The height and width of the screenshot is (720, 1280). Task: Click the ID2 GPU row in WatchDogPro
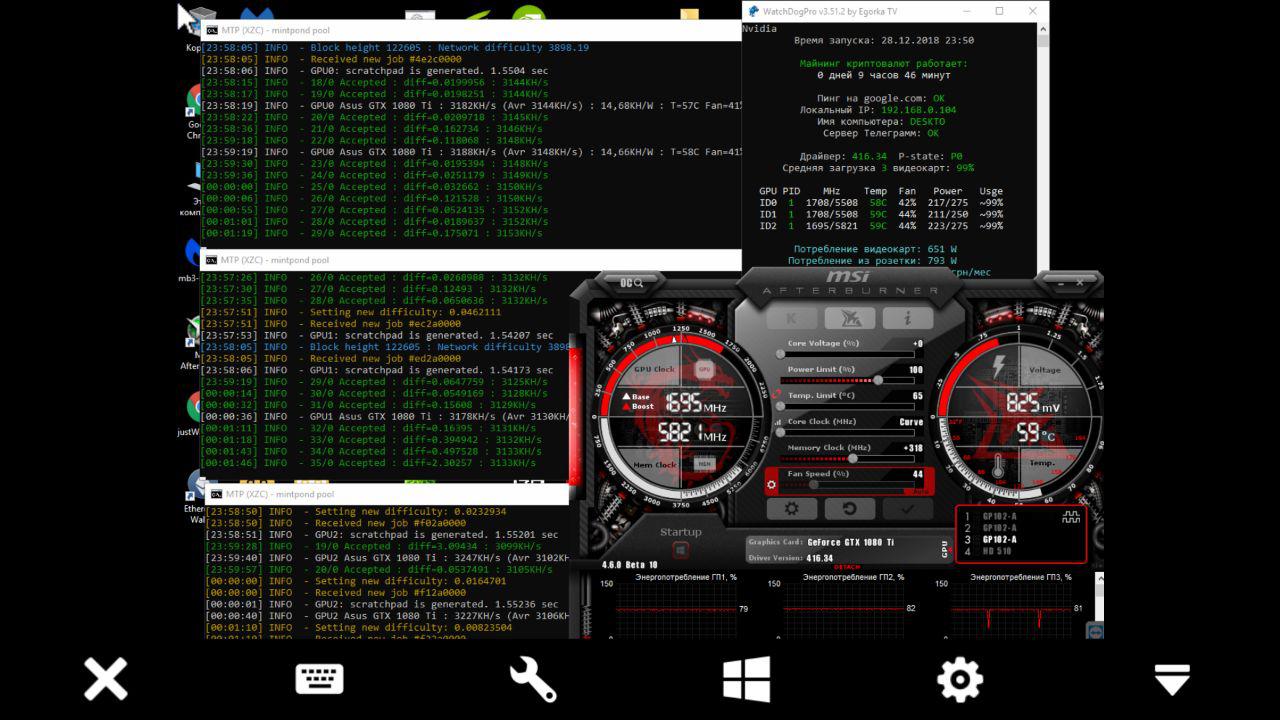coord(881,226)
